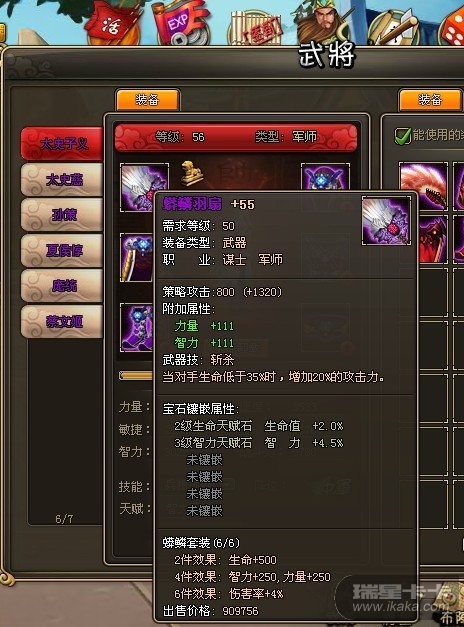Select general 蔡文姬 from the list
The width and height of the screenshot is (464, 627).
pyautogui.click(x=62, y=321)
